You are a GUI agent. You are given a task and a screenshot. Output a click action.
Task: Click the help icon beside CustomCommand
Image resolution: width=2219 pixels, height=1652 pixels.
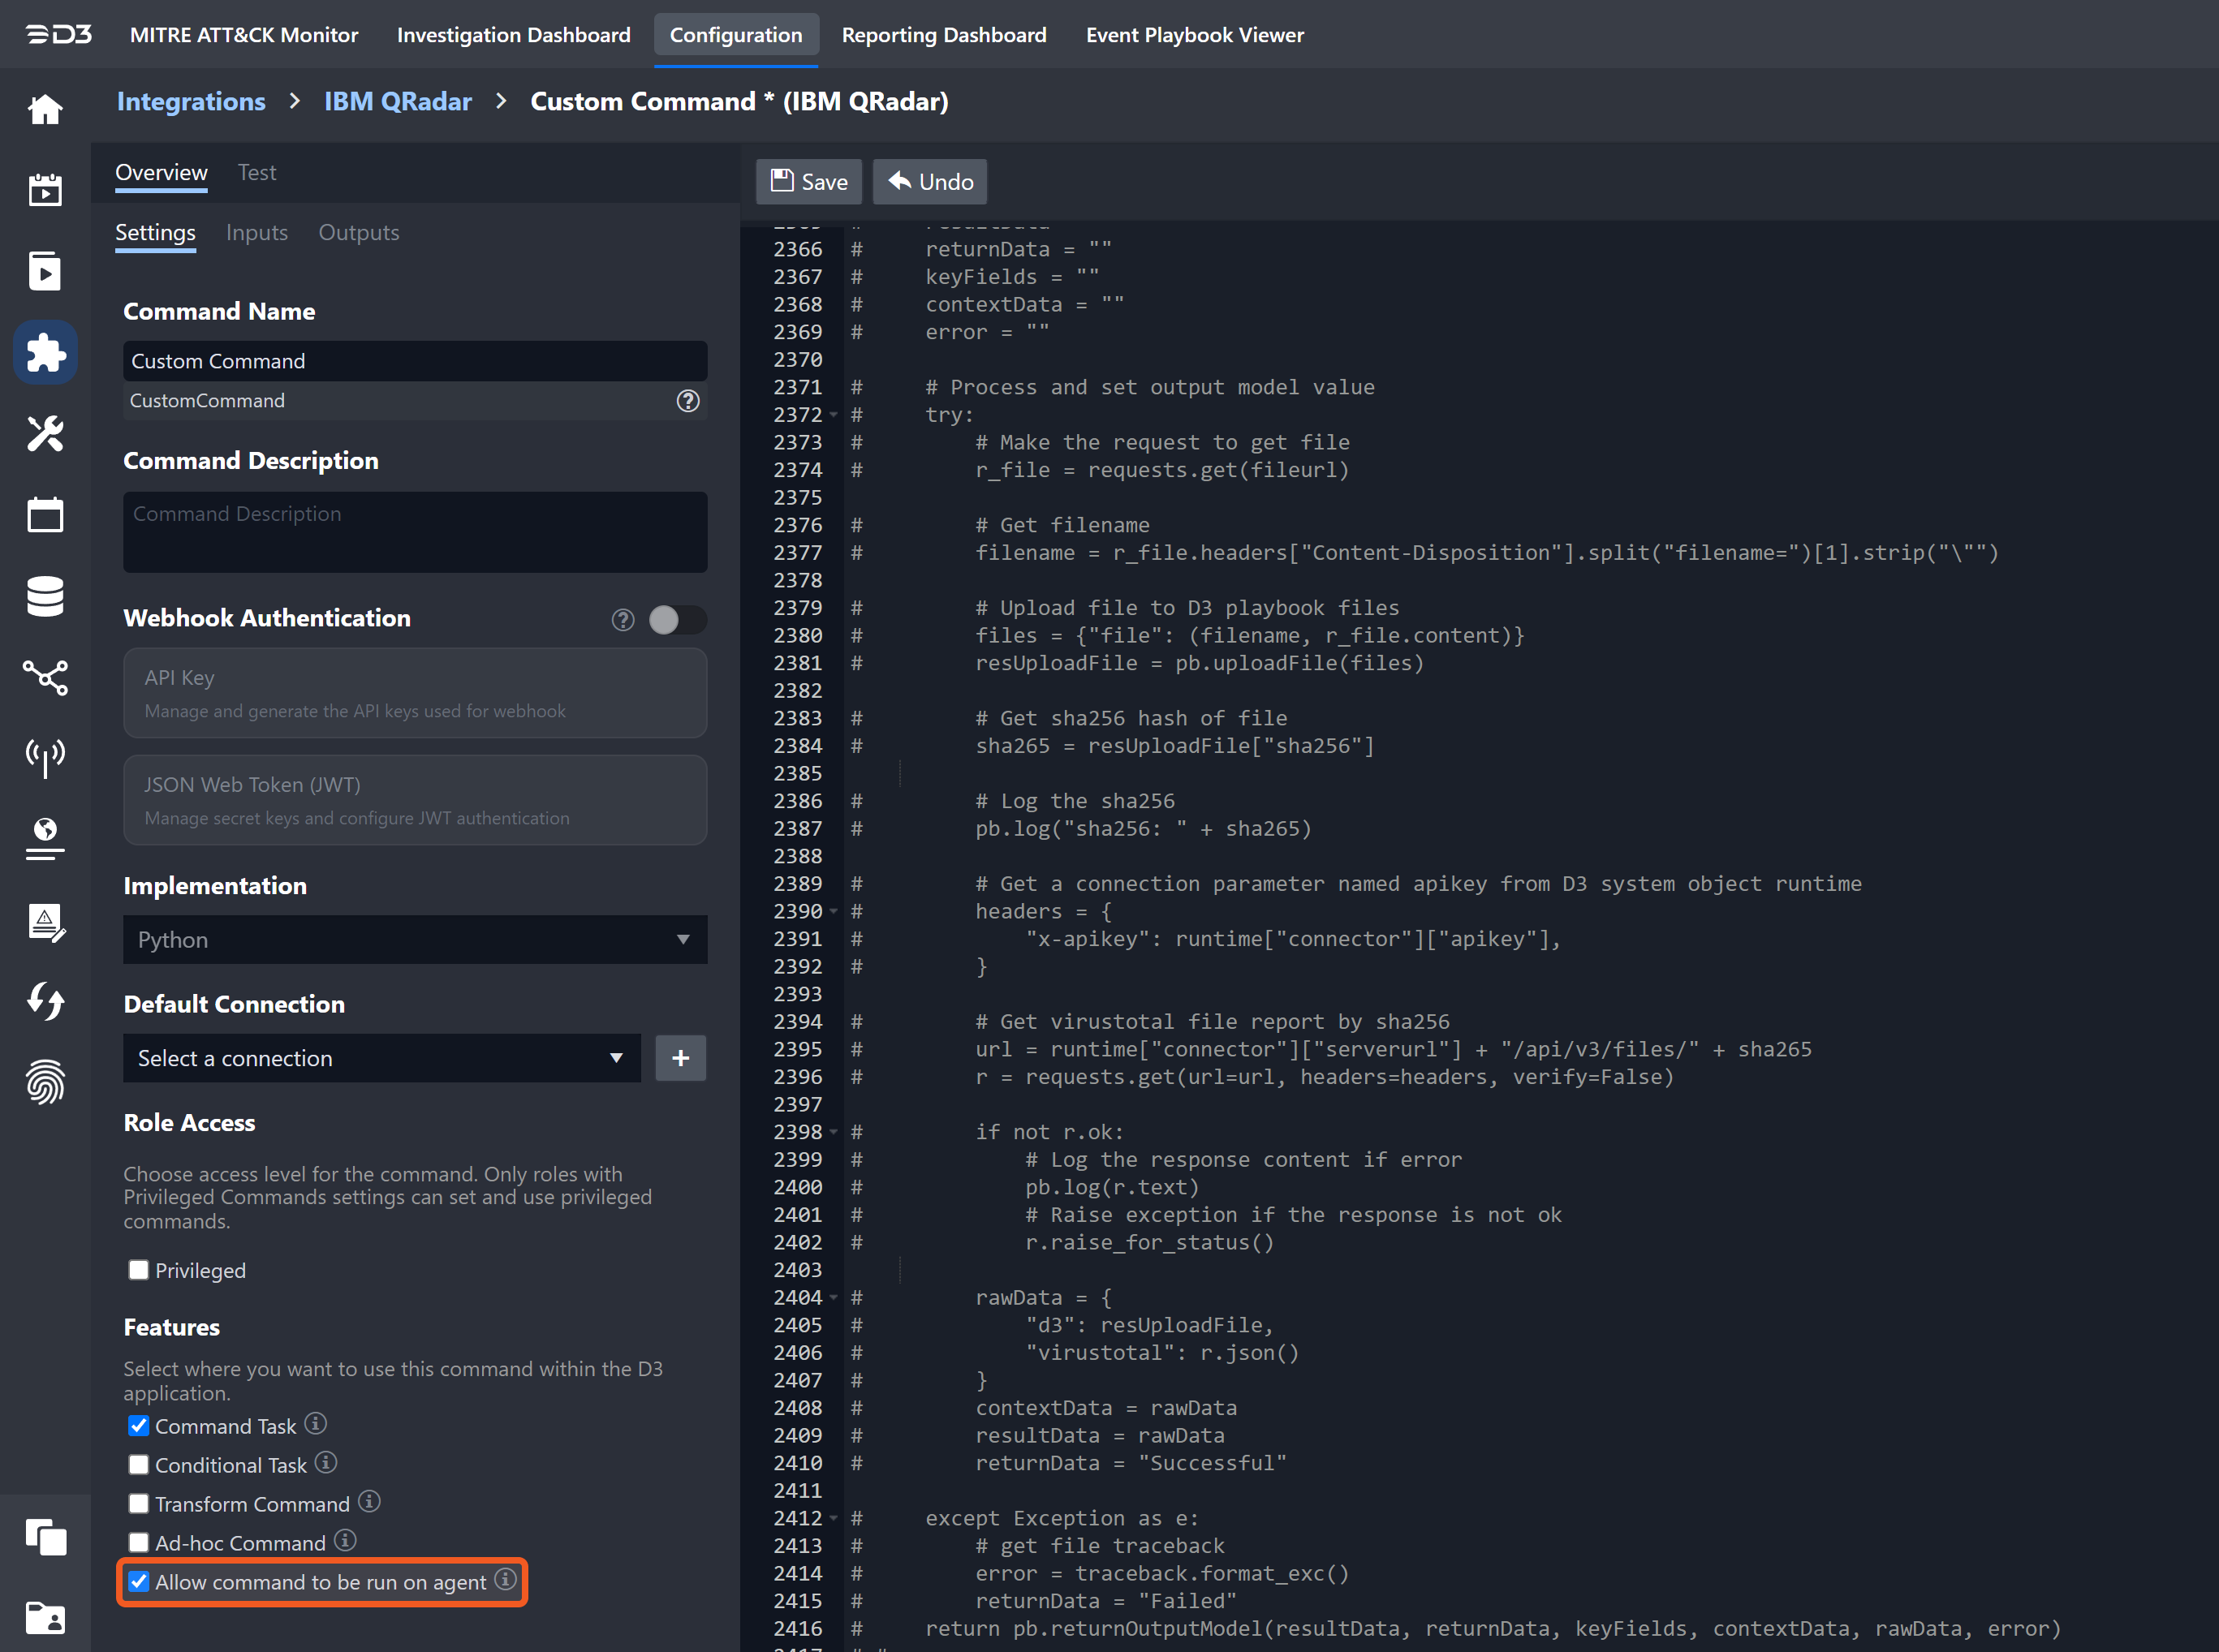click(x=688, y=401)
